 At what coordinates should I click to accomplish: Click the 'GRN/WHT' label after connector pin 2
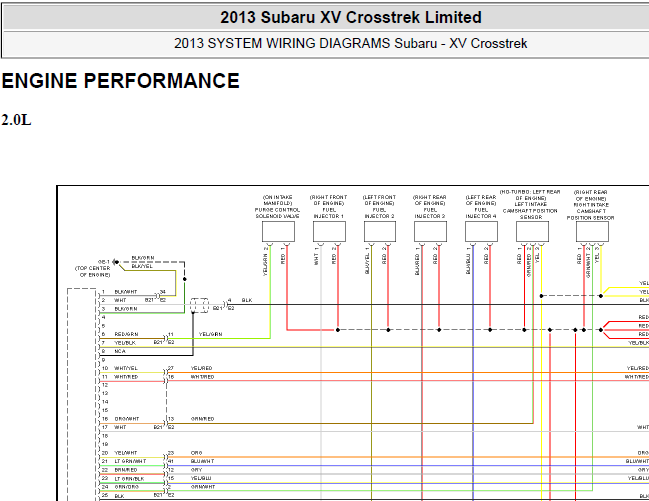(x=202, y=487)
